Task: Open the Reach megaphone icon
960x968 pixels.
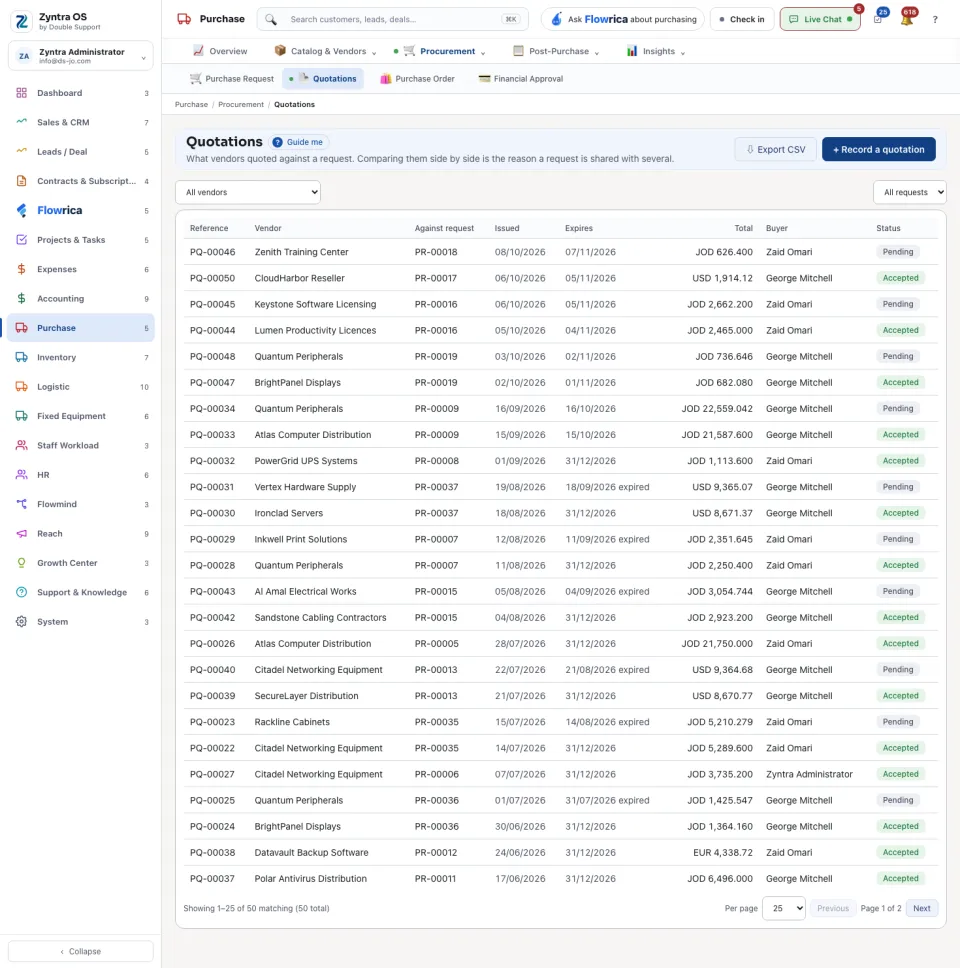Action: click(x=22, y=533)
